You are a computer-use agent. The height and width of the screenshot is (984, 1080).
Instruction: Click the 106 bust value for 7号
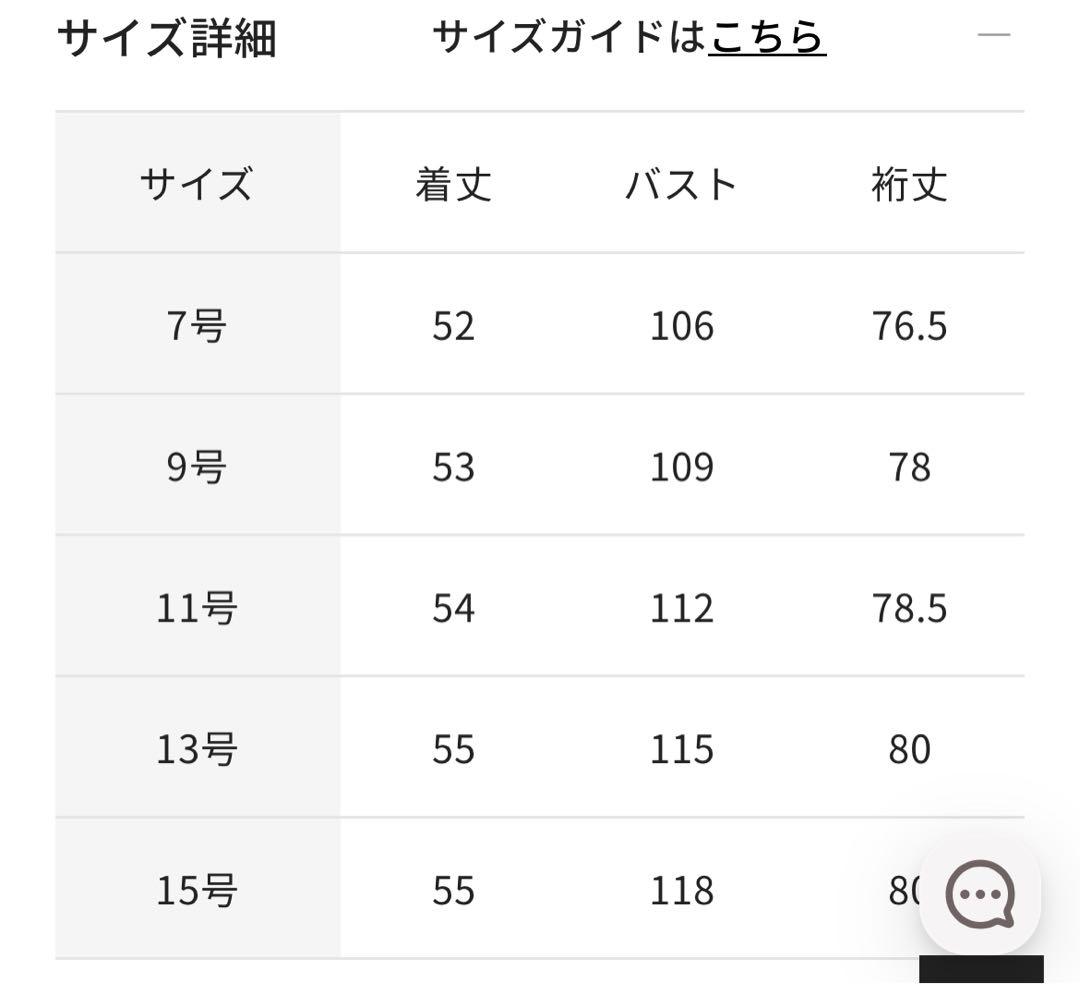click(682, 326)
